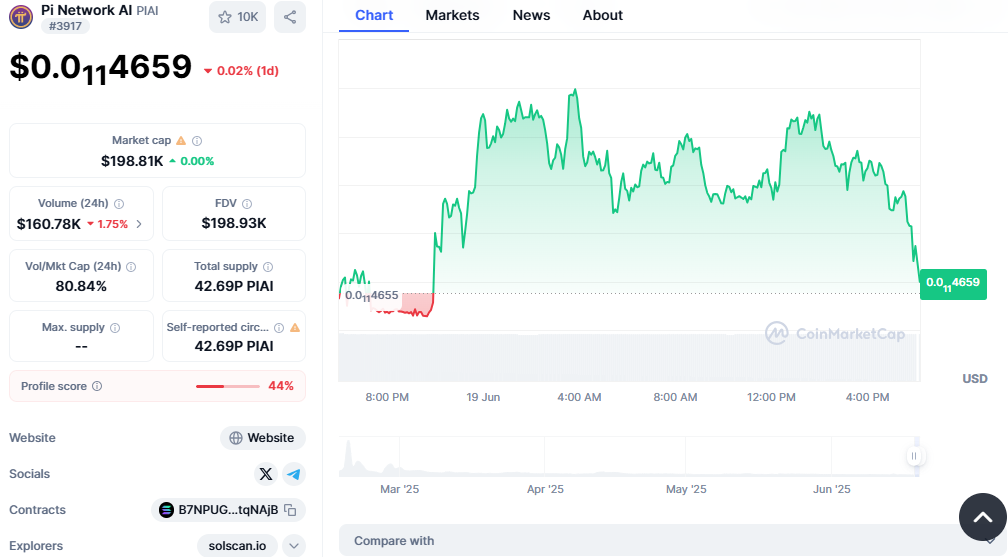Open the Volume (24h) info icon

[x=119, y=204]
